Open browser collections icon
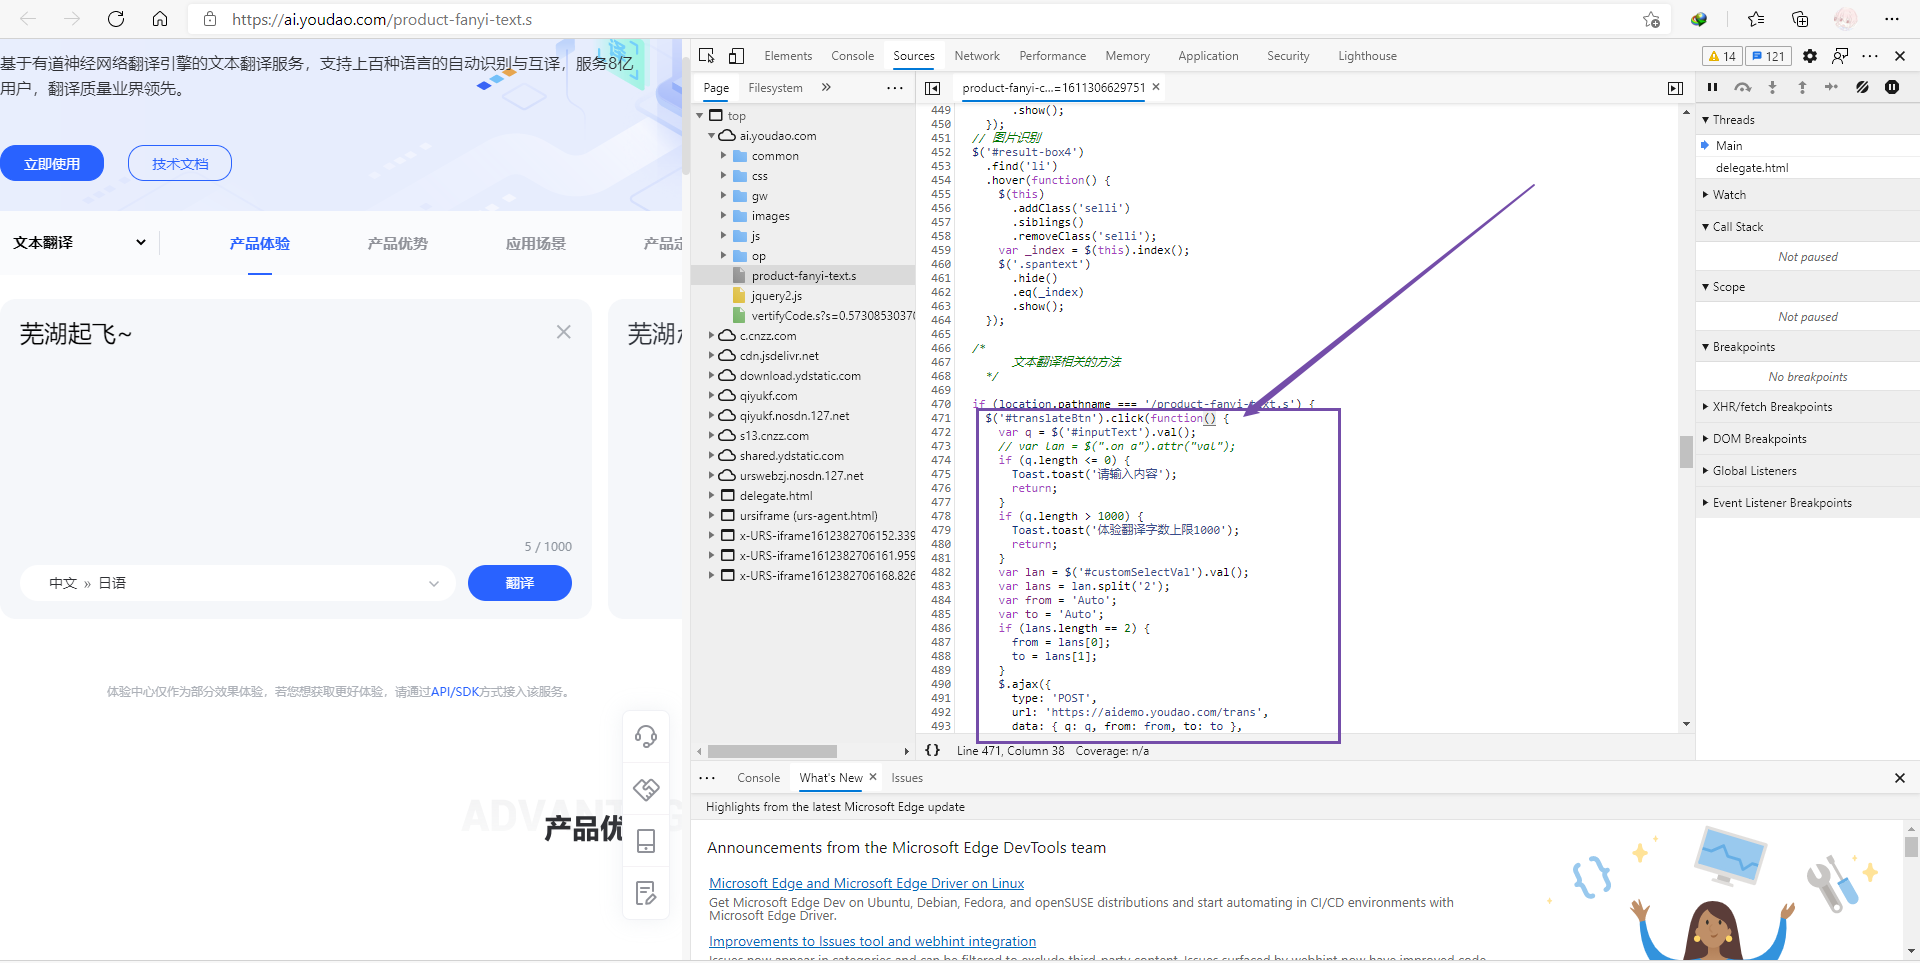 1800,19
